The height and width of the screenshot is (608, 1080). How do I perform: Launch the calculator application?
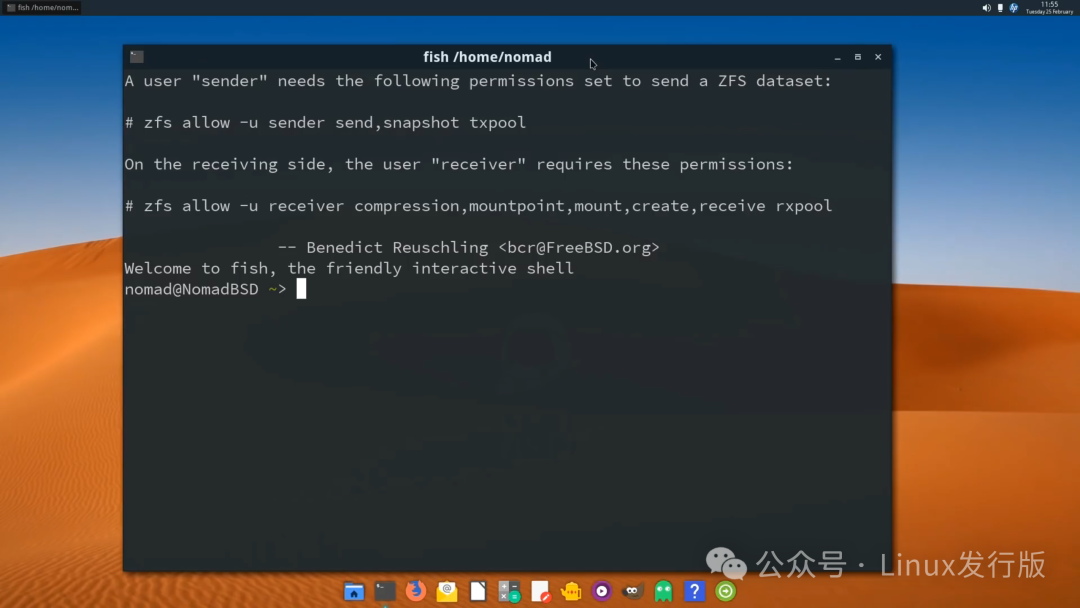[x=508, y=590]
